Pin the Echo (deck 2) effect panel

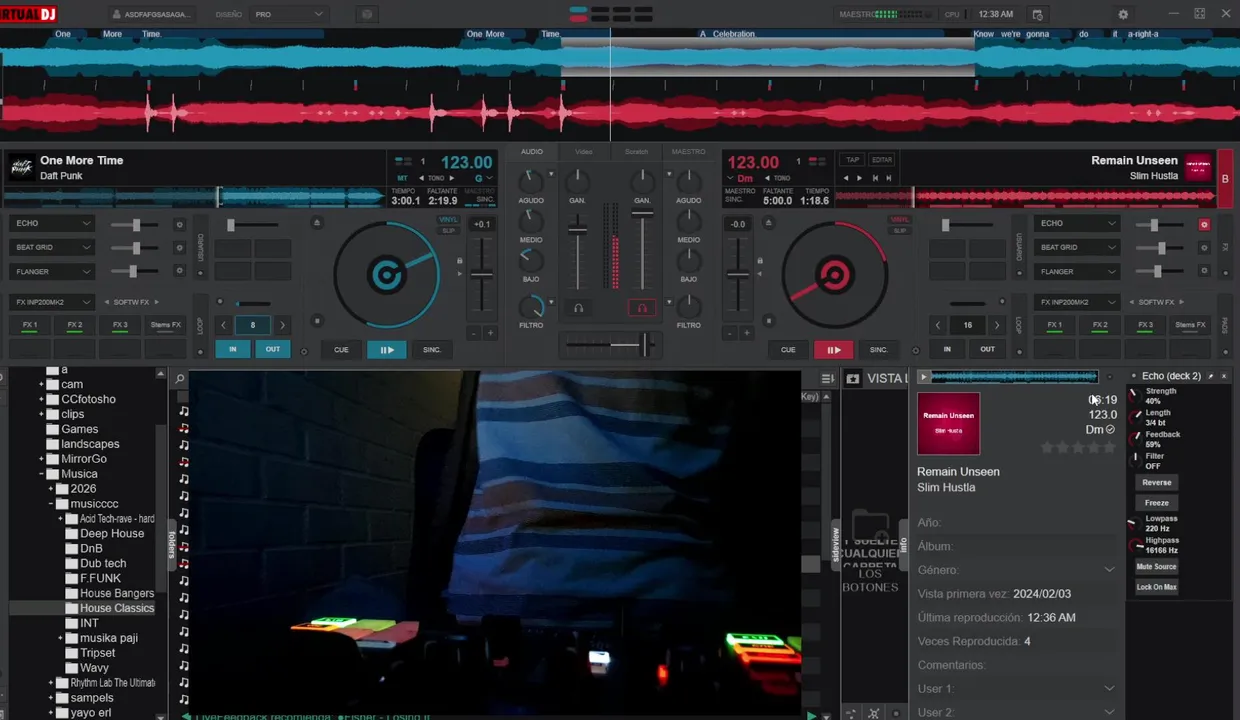pyautogui.click(x=1211, y=376)
